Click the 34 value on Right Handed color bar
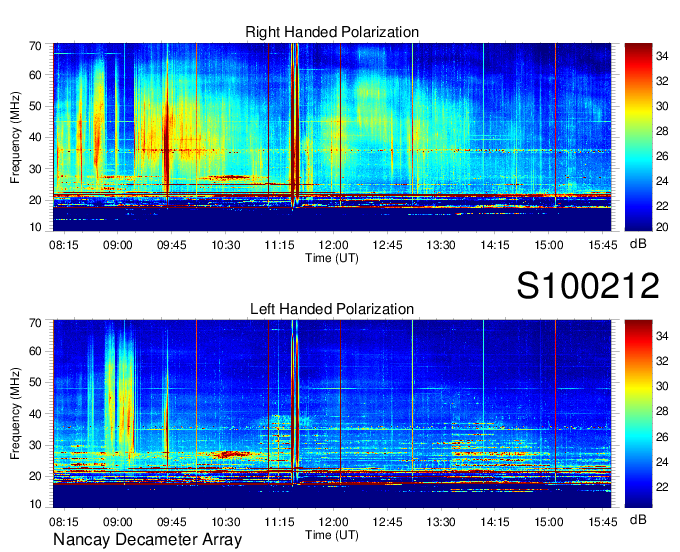Image resolution: width=680 pixels, height=552 pixels. (662, 56)
